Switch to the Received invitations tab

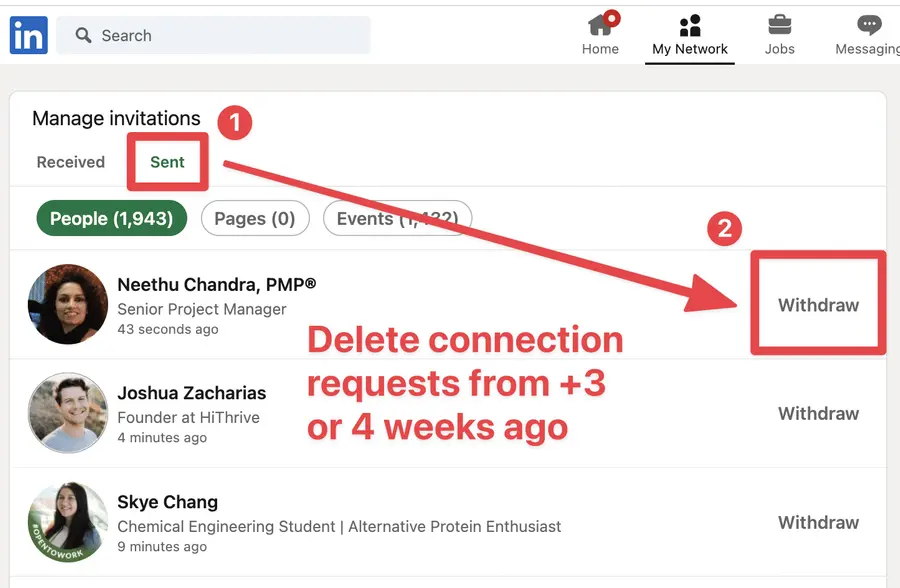(x=70, y=161)
